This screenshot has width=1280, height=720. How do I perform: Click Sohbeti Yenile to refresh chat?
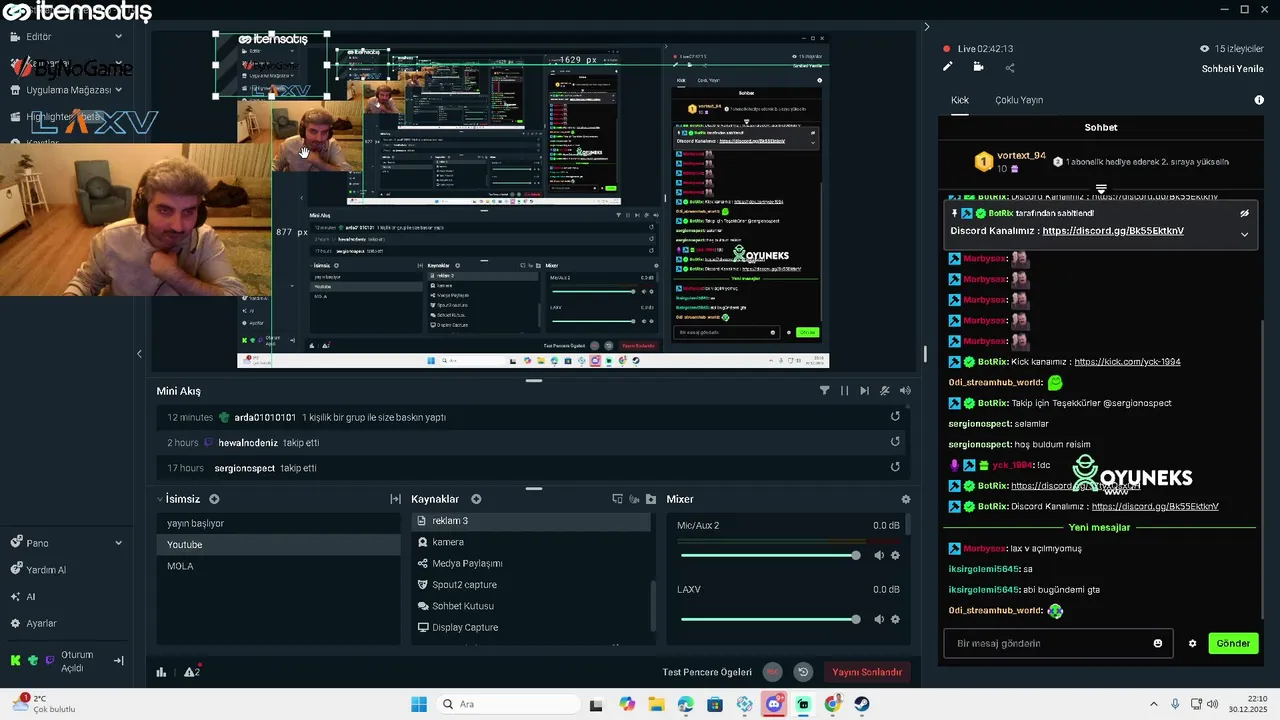(1233, 69)
